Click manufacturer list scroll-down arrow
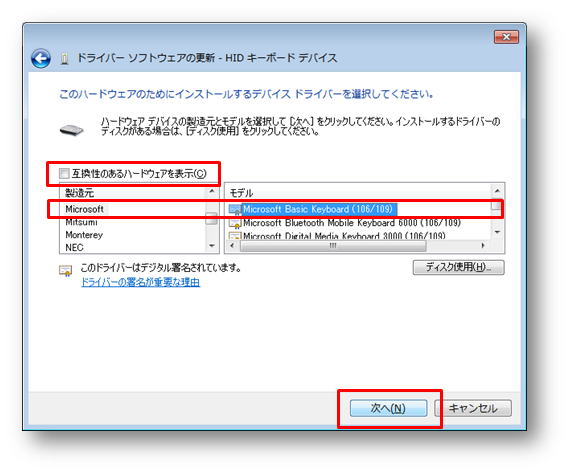569x473 pixels. point(212,246)
